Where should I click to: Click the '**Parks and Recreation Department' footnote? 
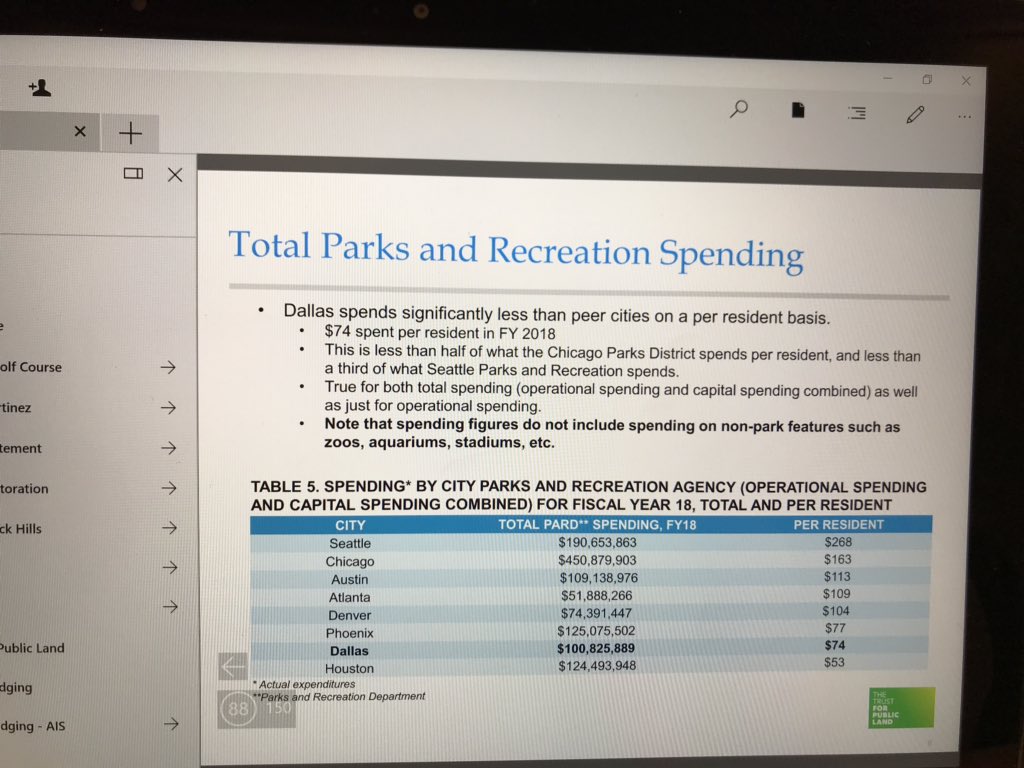[x=338, y=697]
